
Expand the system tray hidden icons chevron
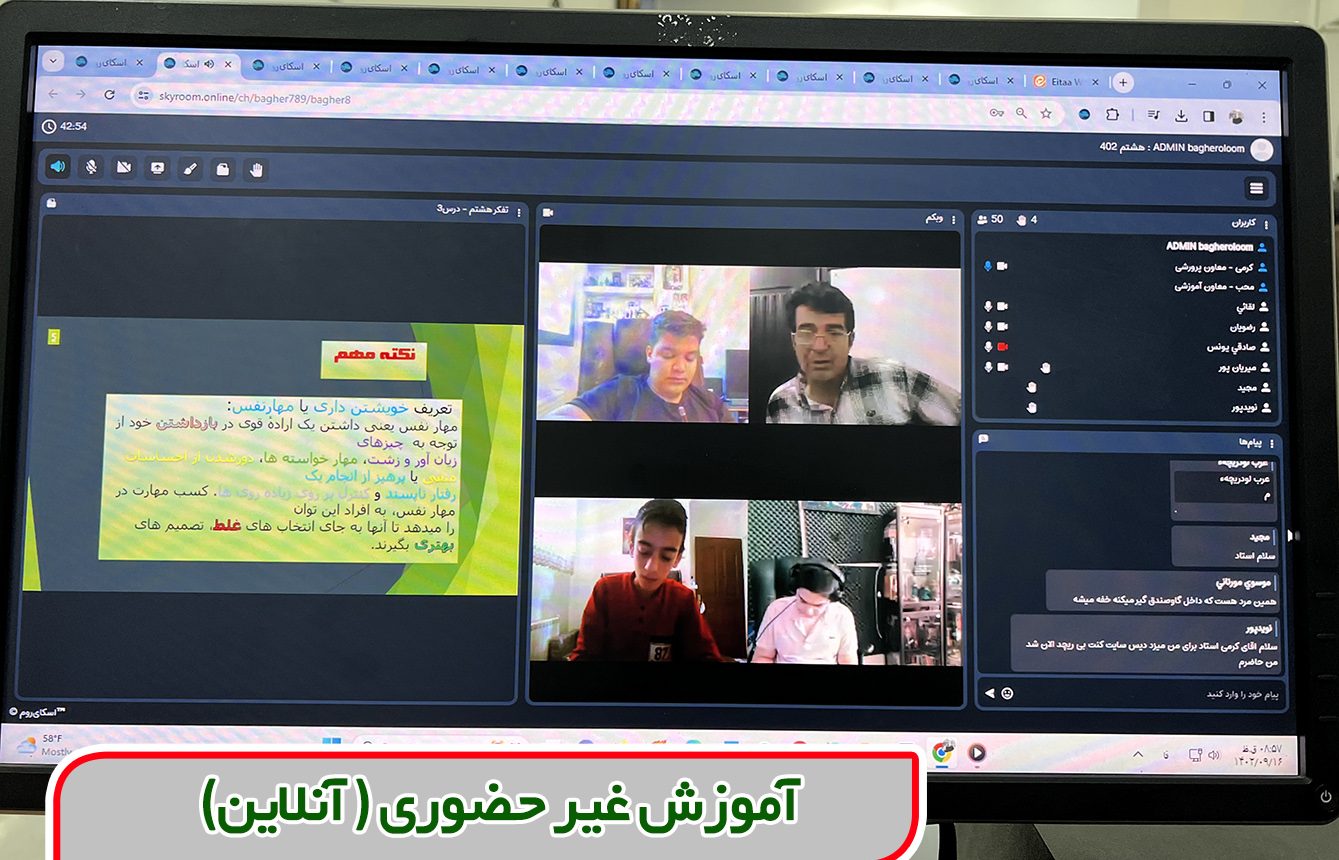click(1137, 754)
